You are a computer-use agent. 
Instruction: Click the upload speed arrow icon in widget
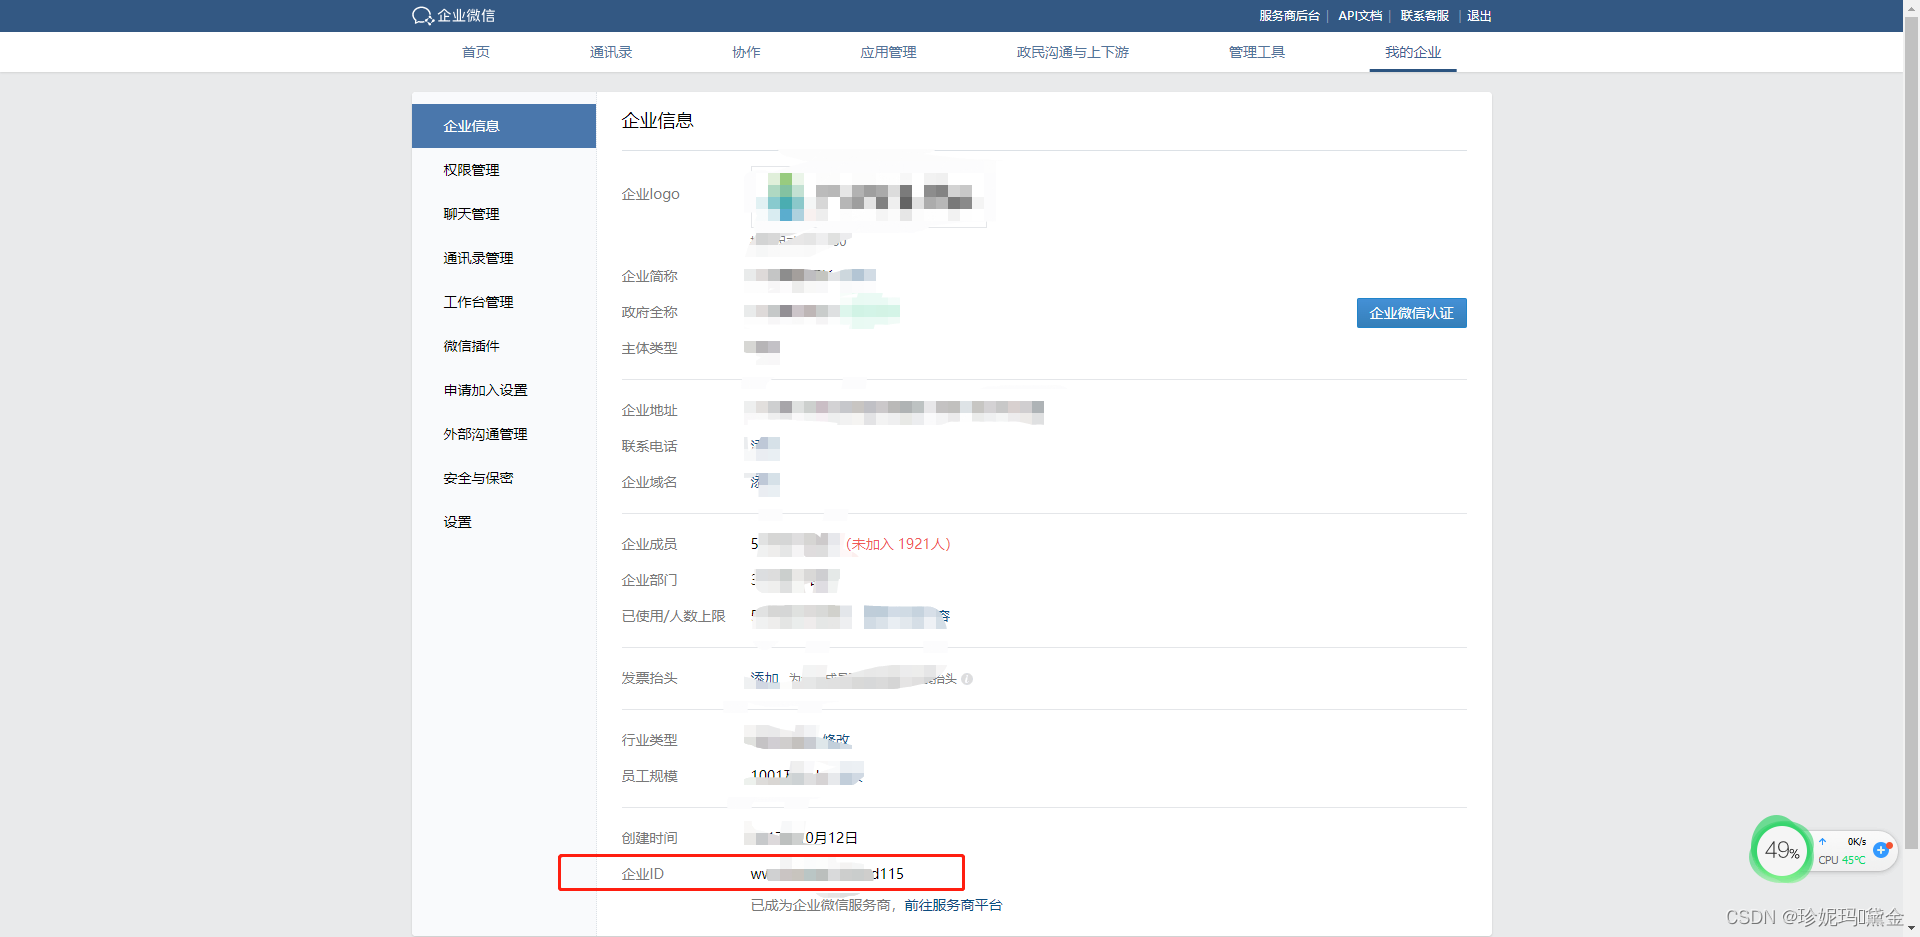point(1823,842)
